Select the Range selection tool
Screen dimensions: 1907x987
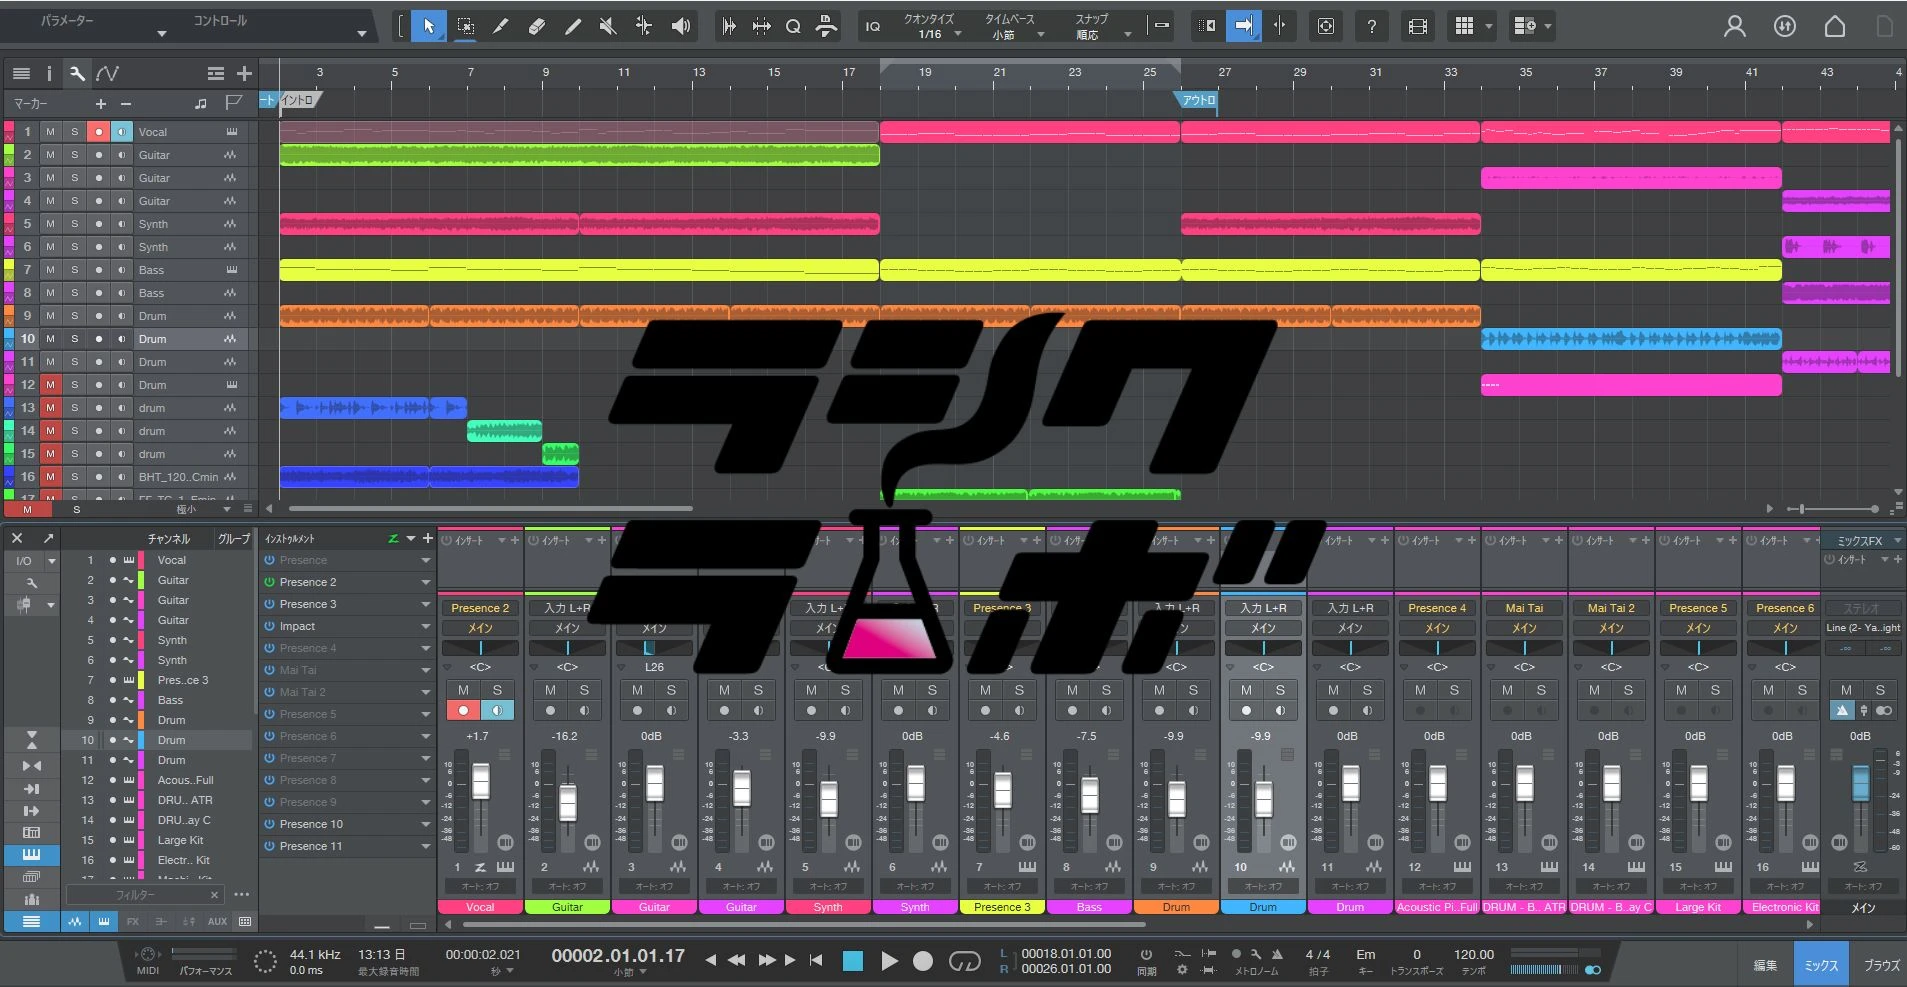click(465, 26)
